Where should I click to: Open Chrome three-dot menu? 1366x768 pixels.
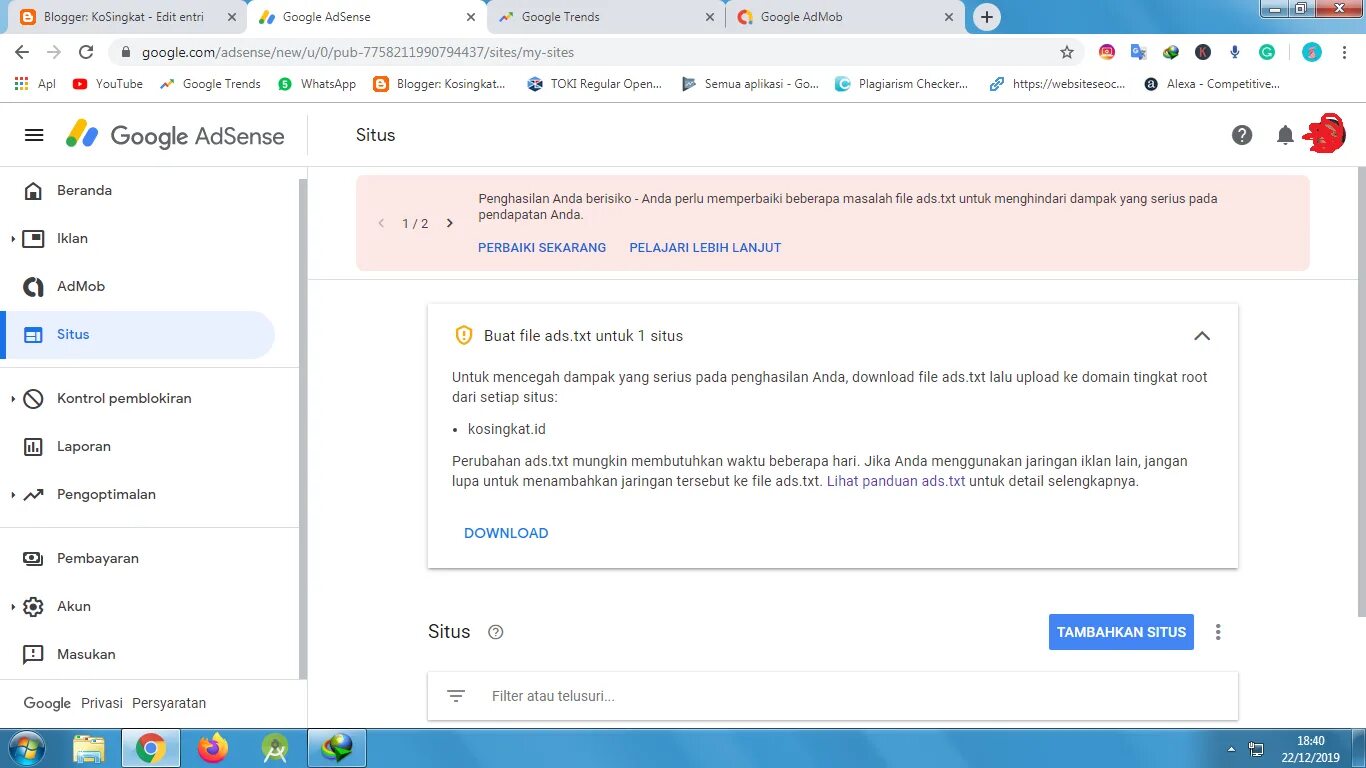pos(1344,52)
